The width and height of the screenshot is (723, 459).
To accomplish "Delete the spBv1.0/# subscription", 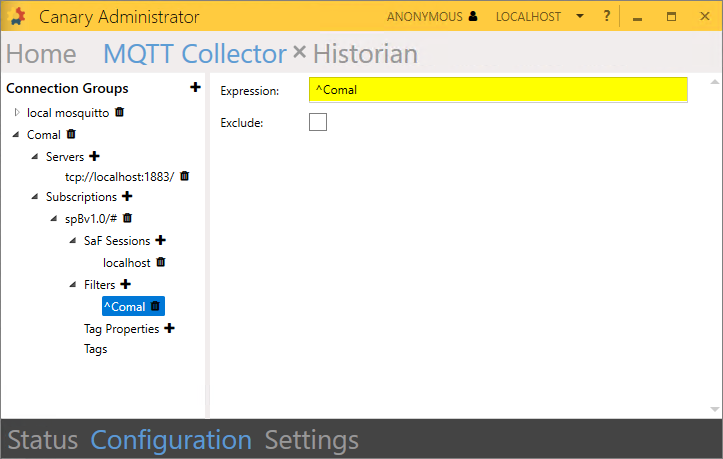I will pos(127,218).
